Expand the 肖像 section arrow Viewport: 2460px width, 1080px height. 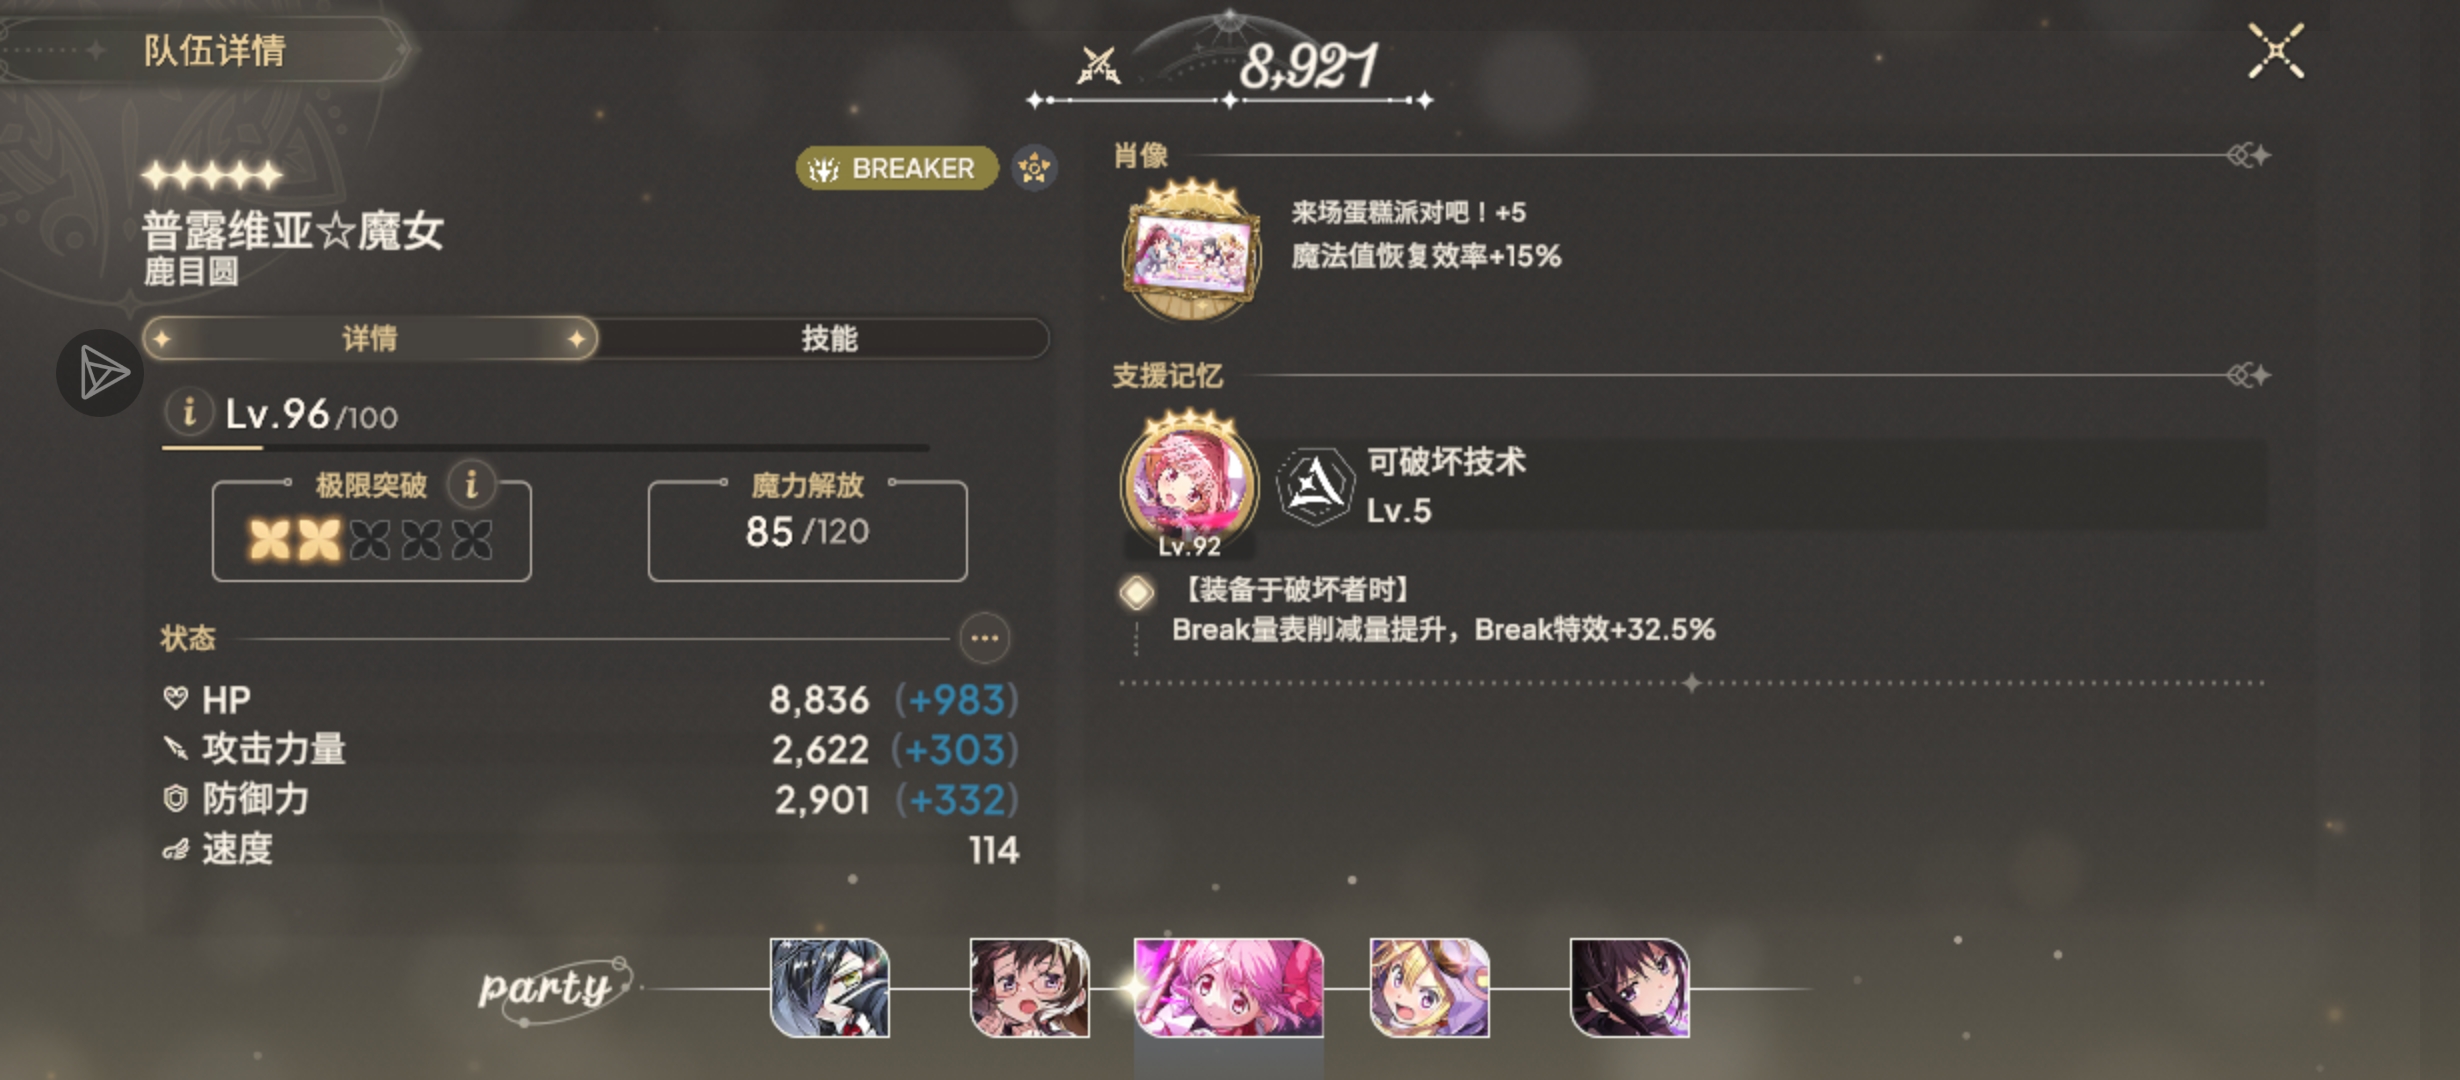click(x=2249, y=155)
